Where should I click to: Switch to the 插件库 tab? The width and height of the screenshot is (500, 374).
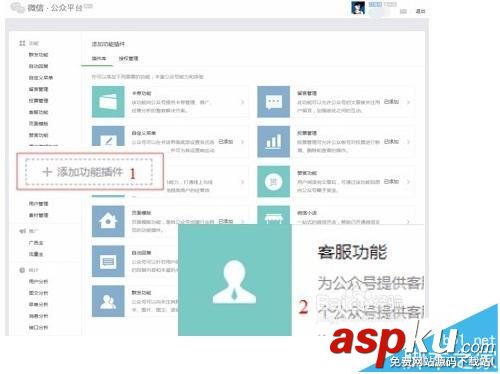[x=99, y=58]
